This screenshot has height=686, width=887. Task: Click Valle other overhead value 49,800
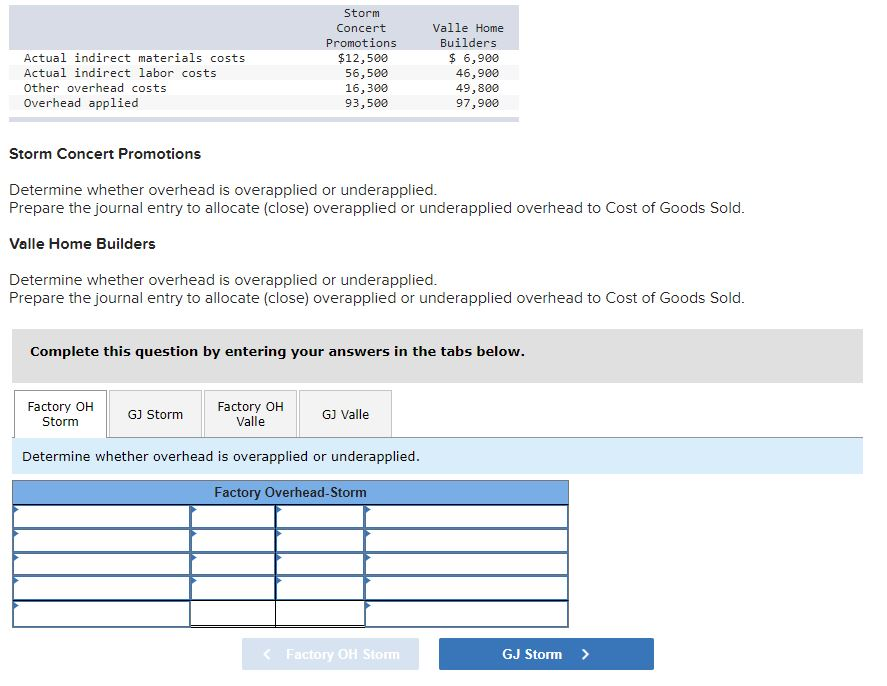pos(477,88)
